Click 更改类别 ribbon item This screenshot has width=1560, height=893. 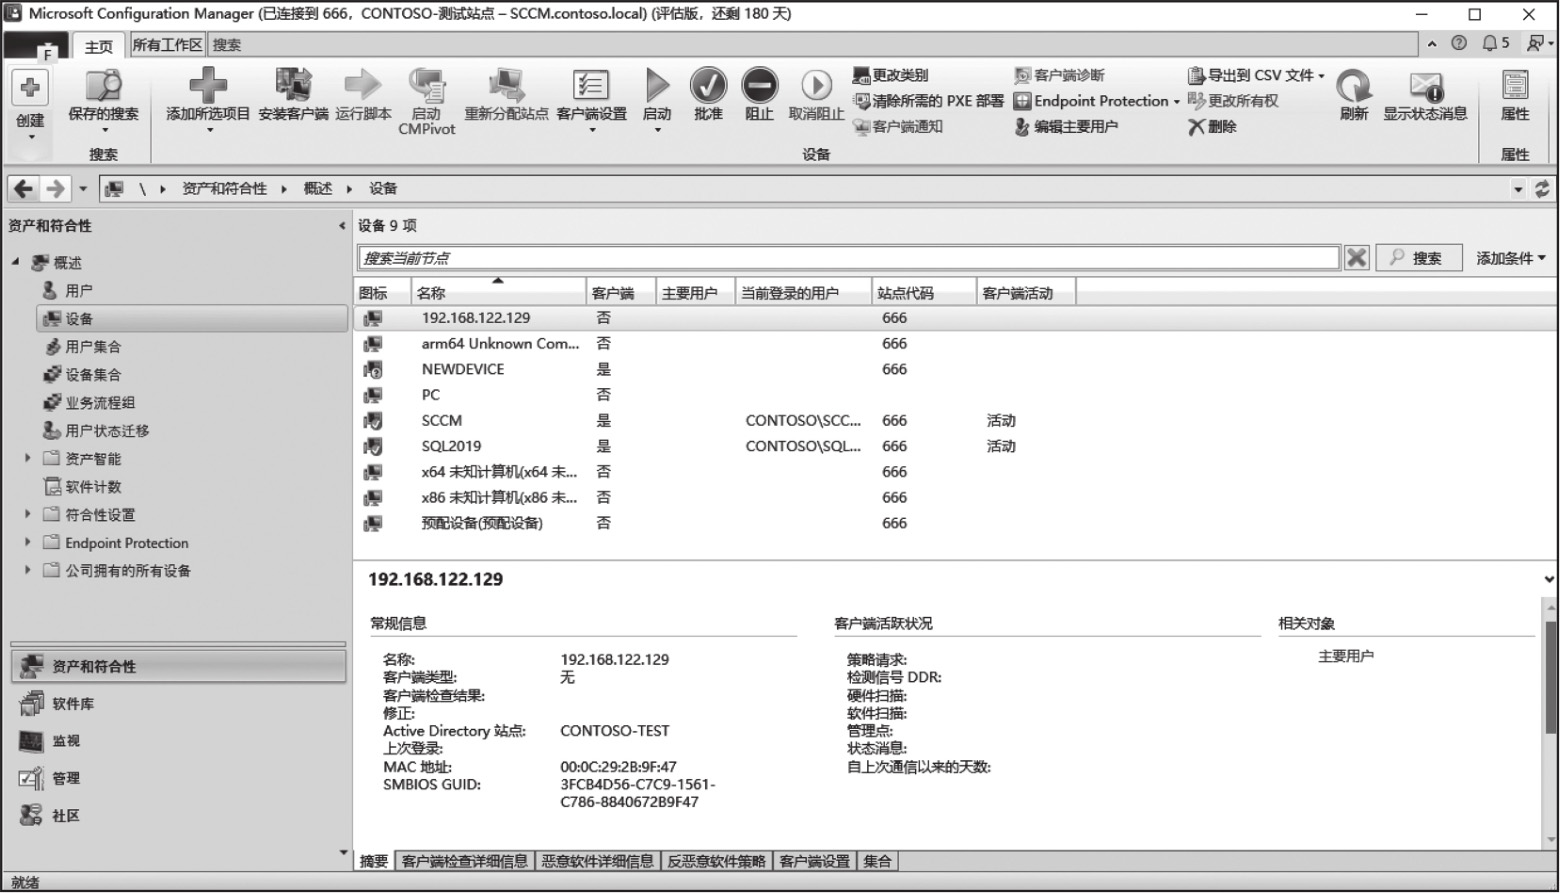tap(890, 75)
